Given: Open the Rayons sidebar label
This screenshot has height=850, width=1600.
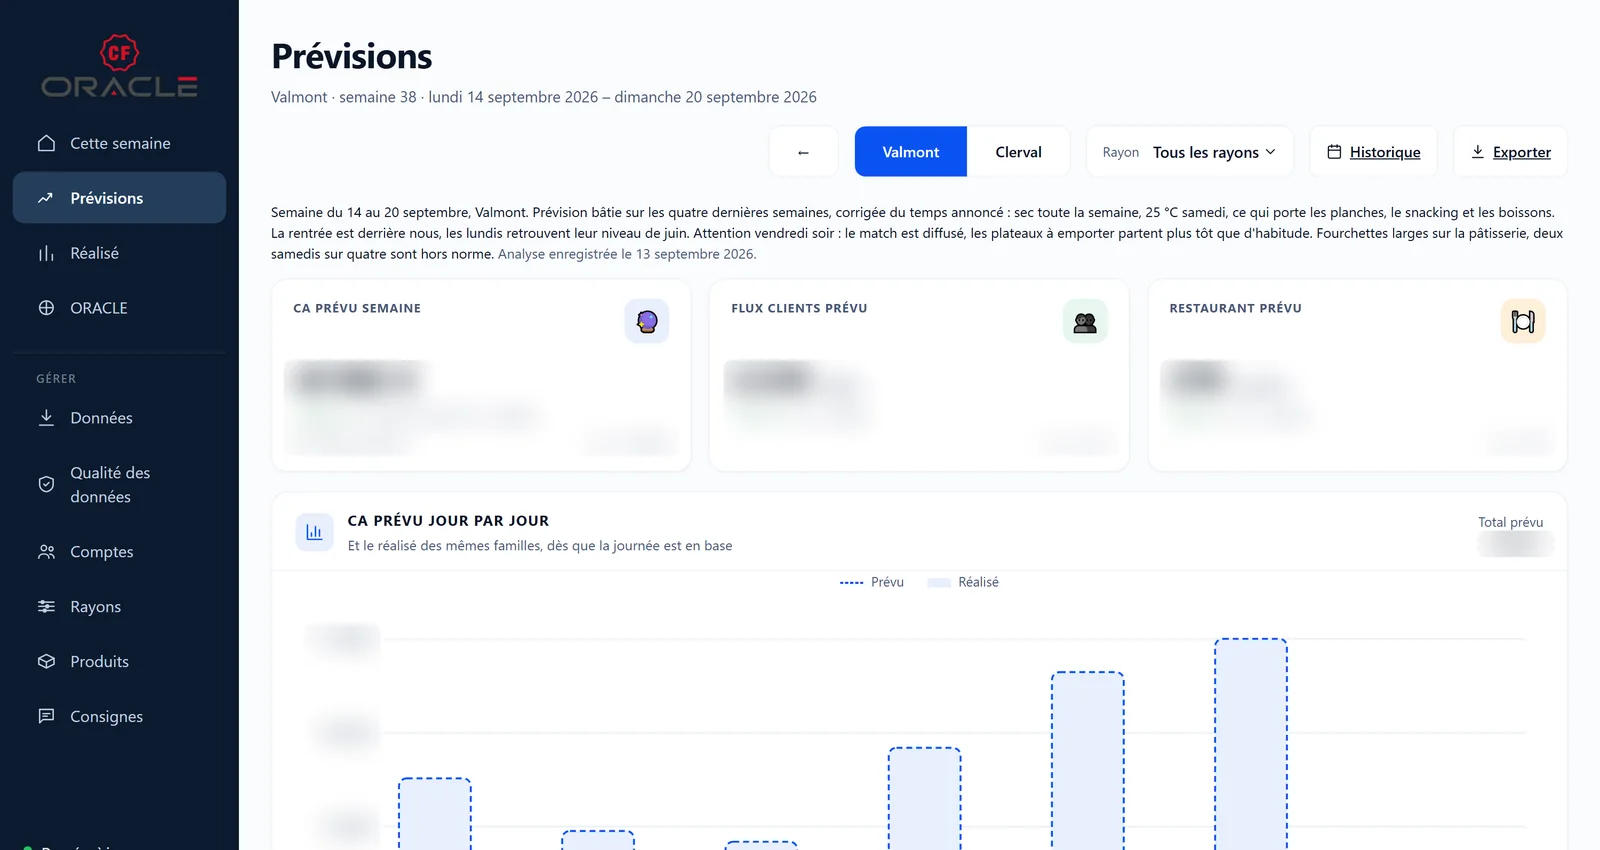Looking at the screenshot, I should pos(96,607).
